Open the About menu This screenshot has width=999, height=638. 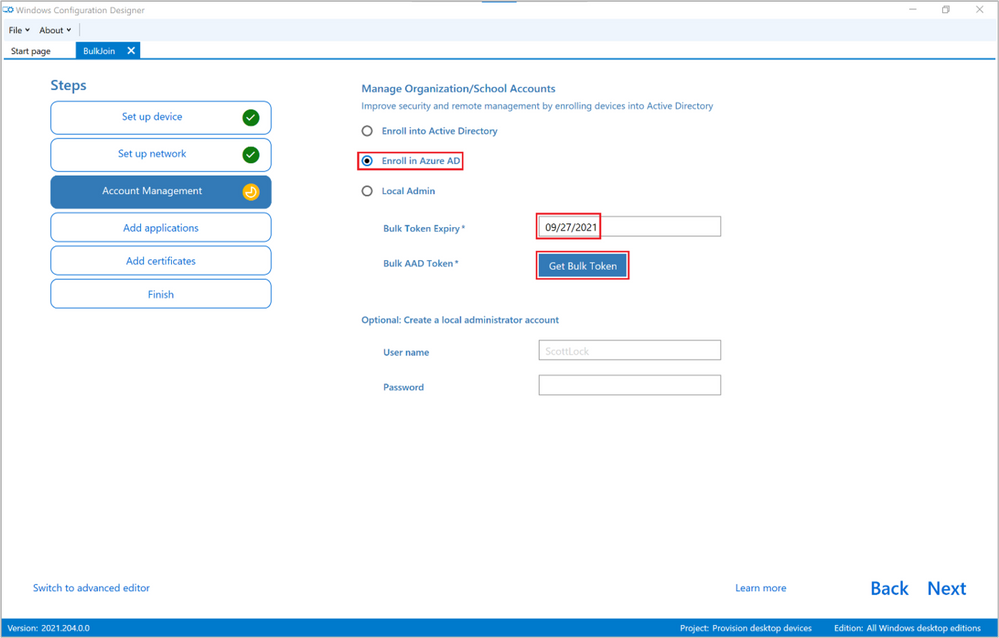point(55,30)
